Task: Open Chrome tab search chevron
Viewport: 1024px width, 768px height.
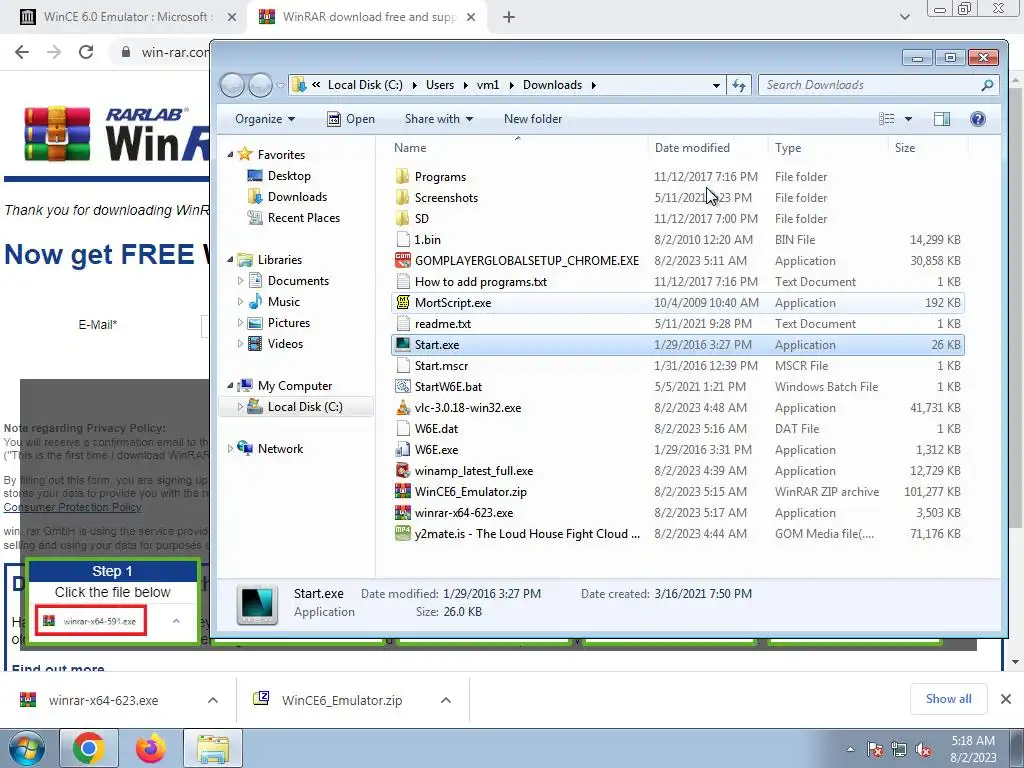Action: pyautogui.click(x=904, y=17)
